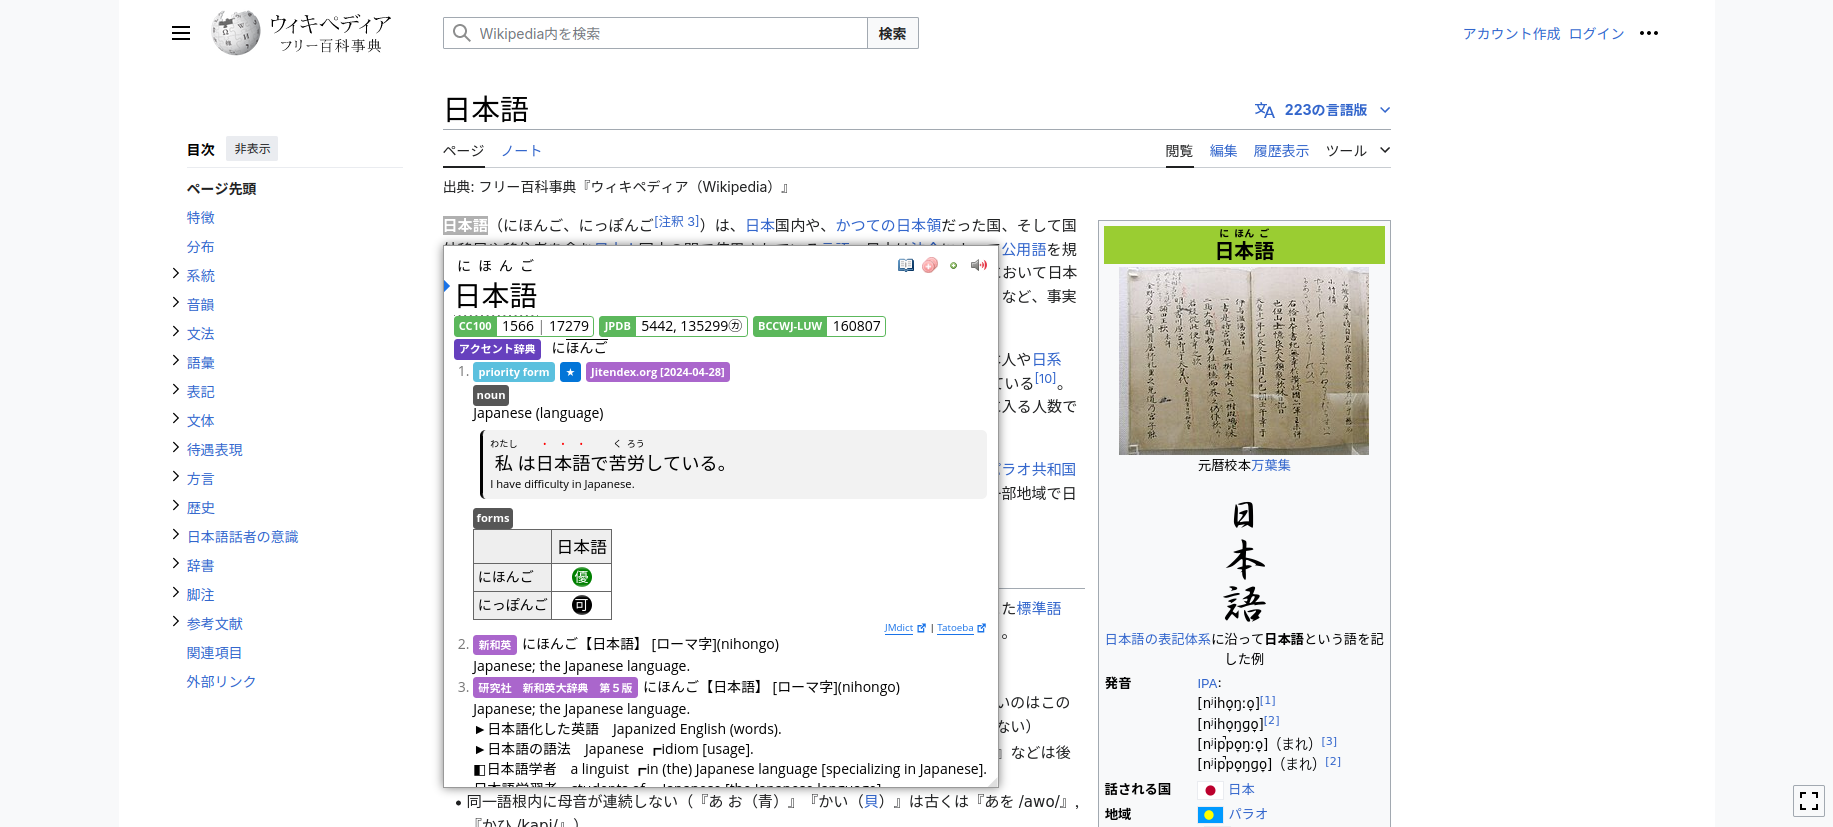Click the blue star tag
Image resolution: width=1833 pixels, height=827 pixels.
tap(570, 372)
